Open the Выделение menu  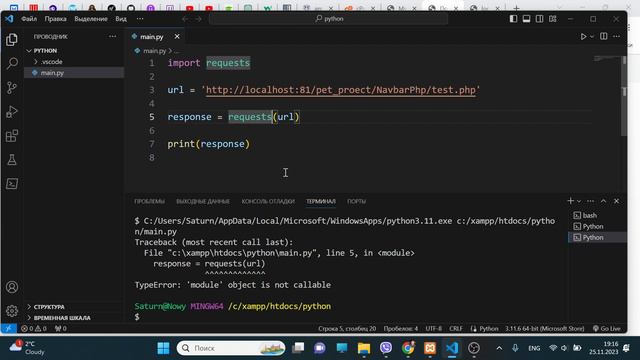[x=91, y=19]
